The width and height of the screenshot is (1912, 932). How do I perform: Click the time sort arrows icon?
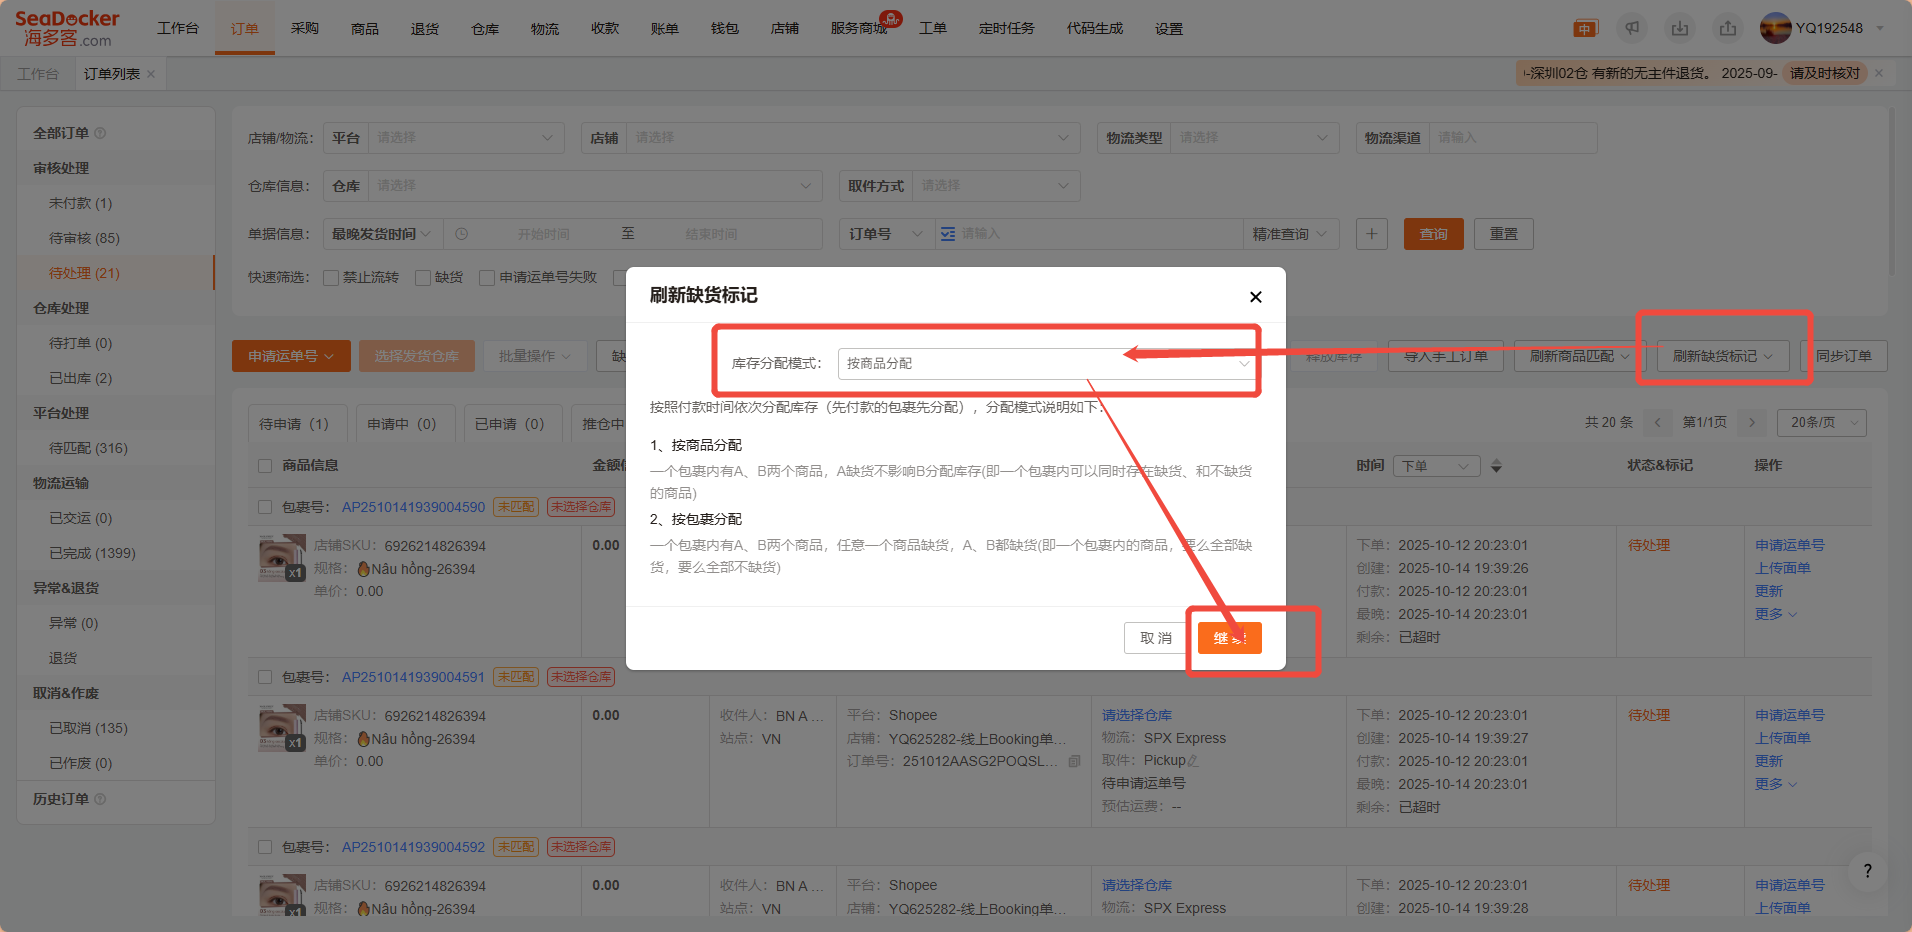1496,466
